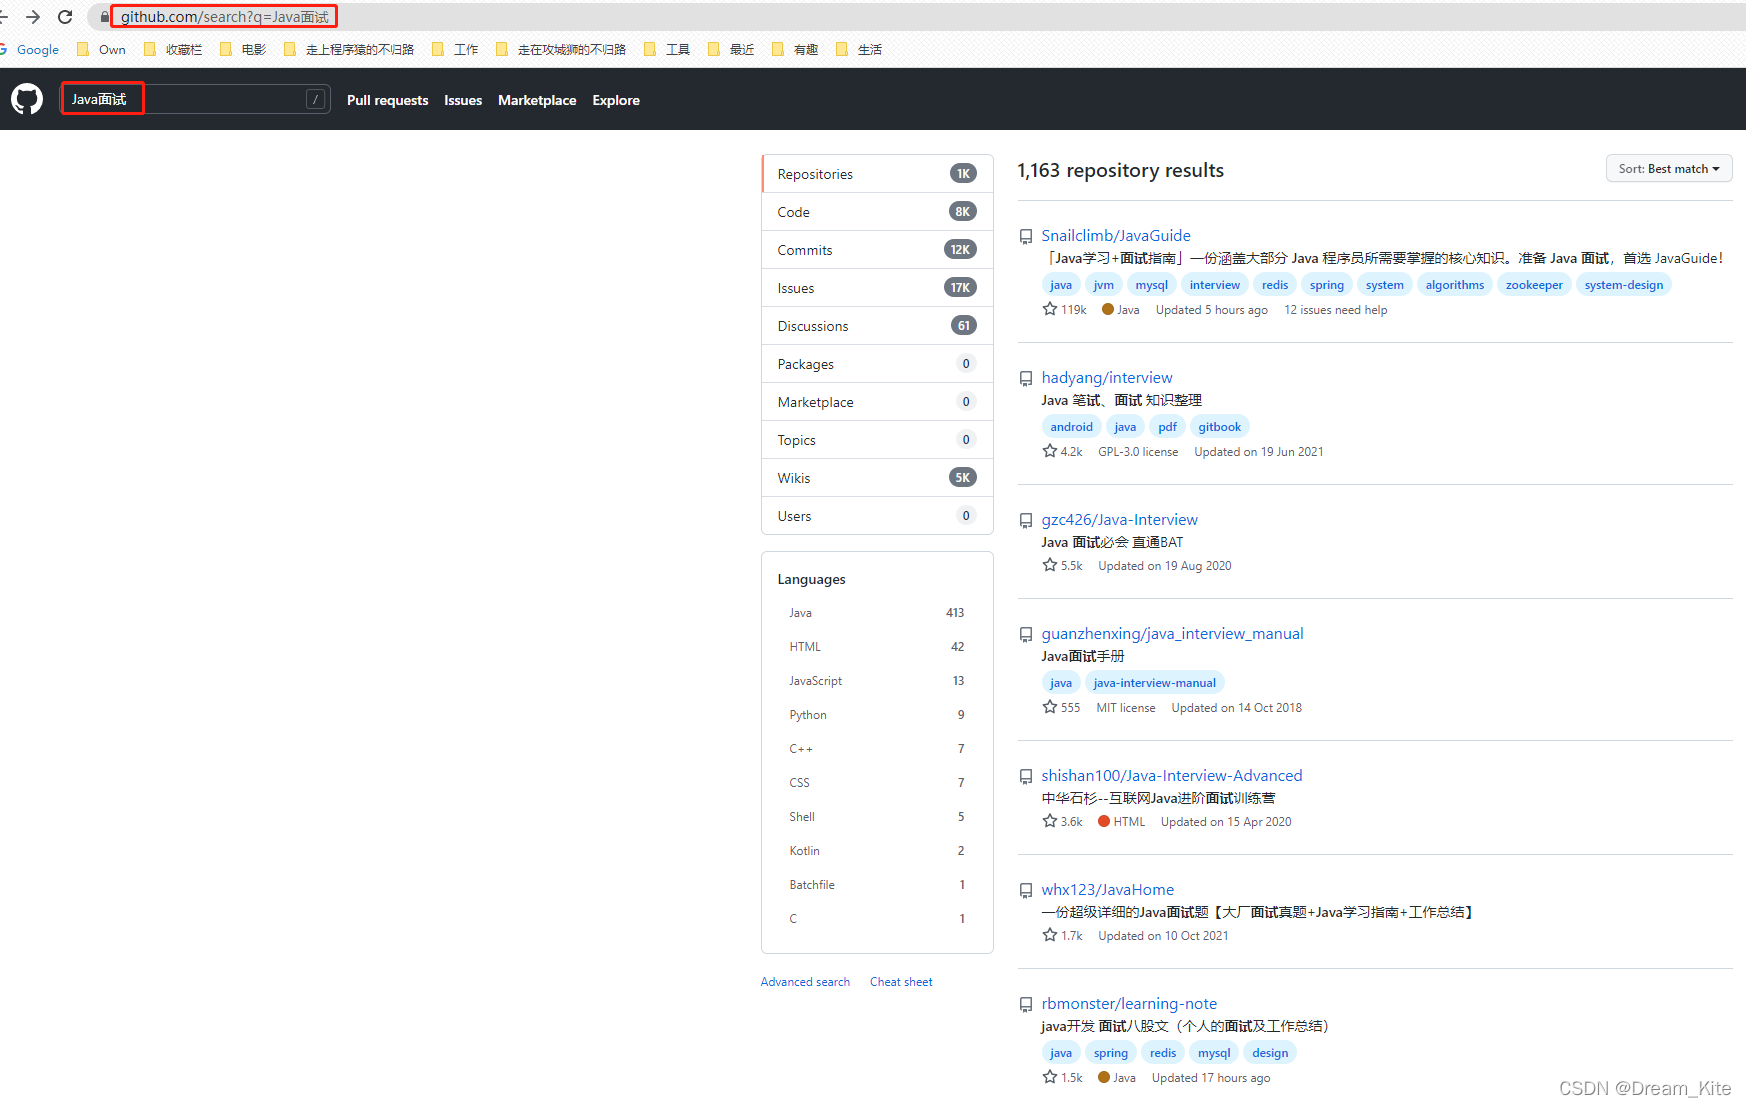Select the Wikis result category
The width and height of the screenshot is (1746, 1107).
tap(877, 478)
